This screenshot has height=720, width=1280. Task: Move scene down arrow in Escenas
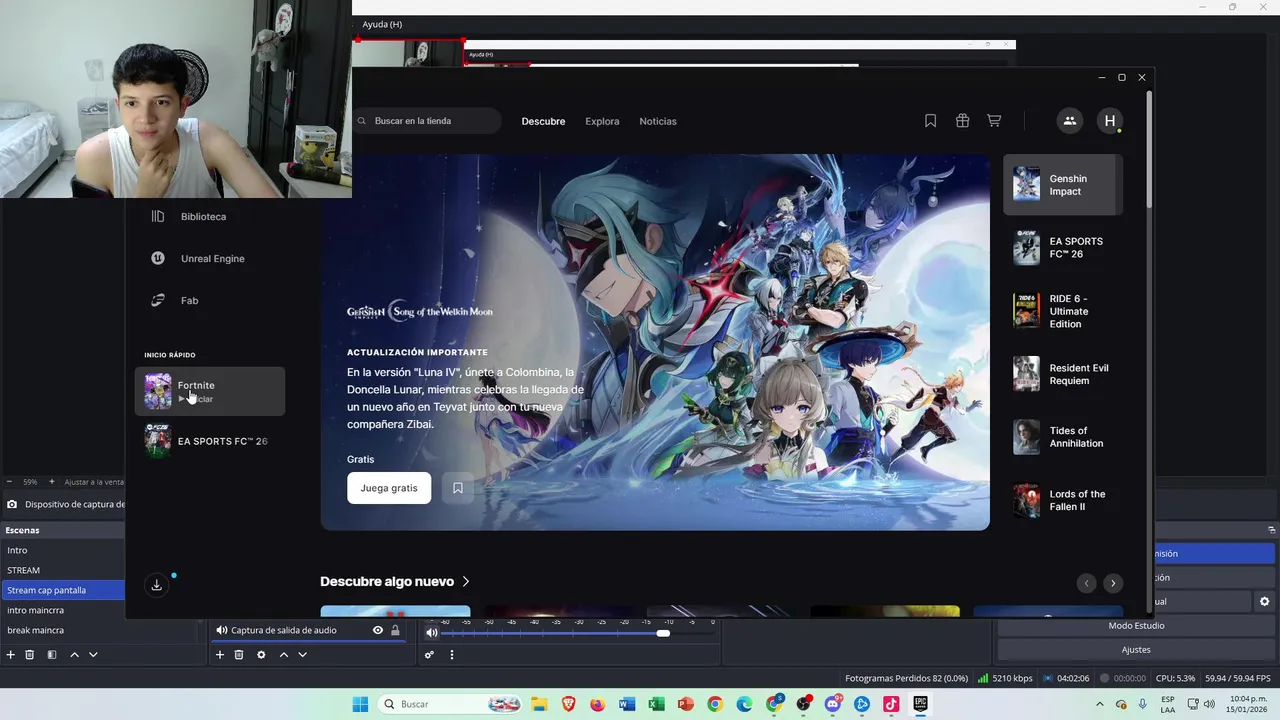(93, 655)
